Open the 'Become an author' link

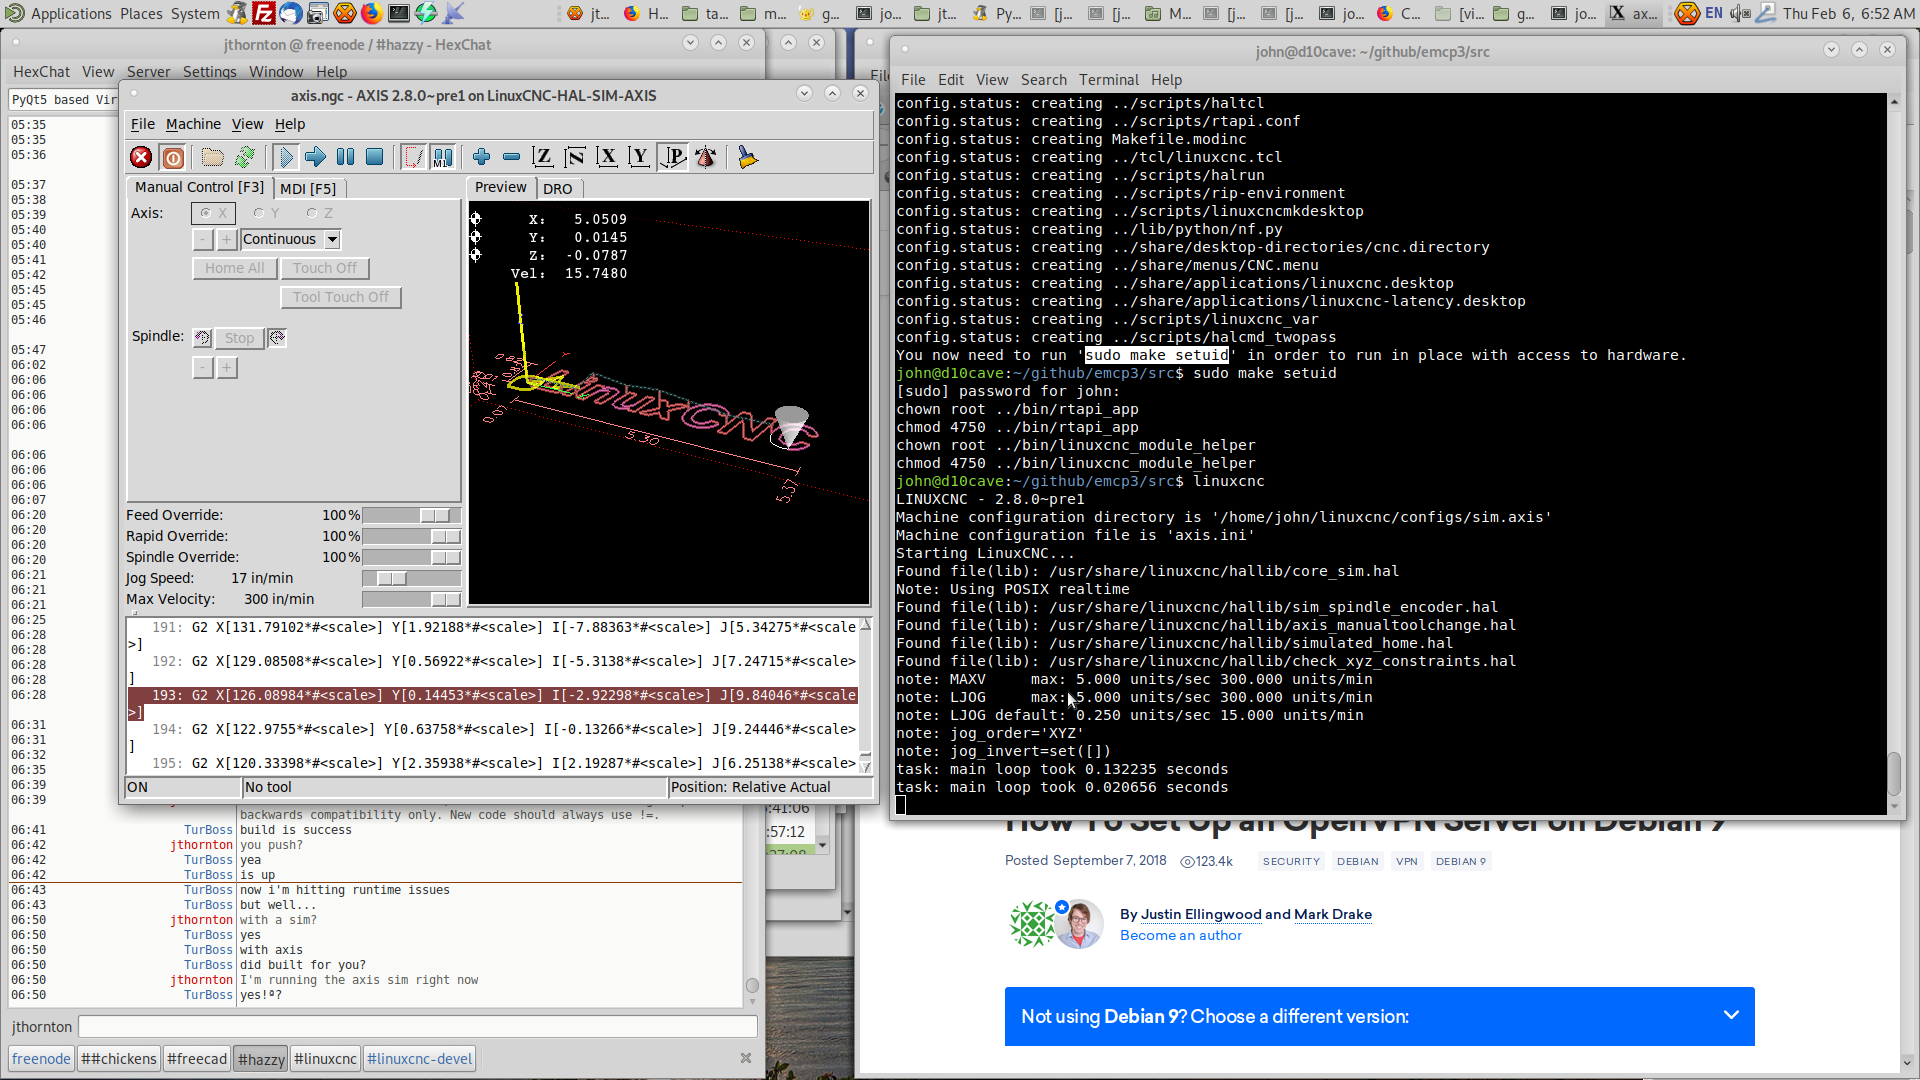coord(1180,936)
